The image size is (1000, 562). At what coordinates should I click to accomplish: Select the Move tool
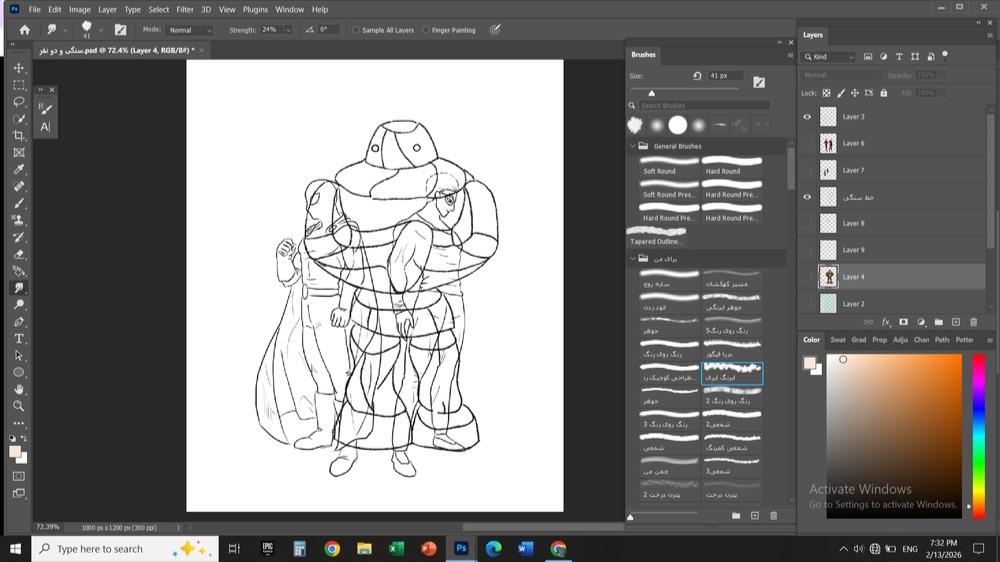tap(19, 68)
